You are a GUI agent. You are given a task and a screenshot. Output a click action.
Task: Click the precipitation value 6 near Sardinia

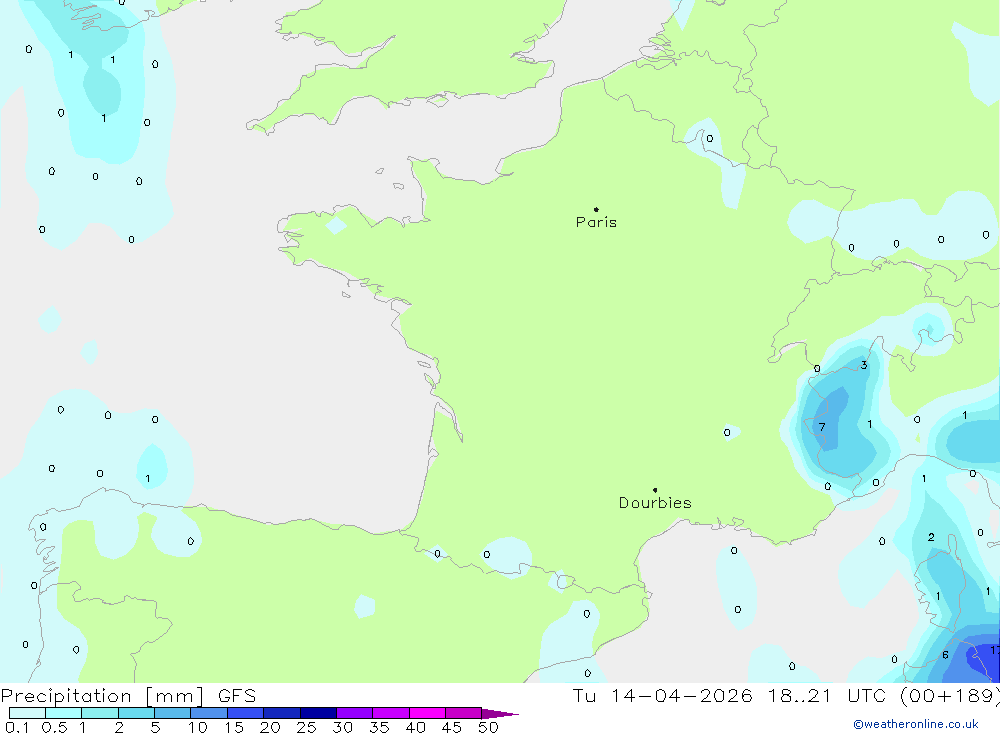[945, 655]
